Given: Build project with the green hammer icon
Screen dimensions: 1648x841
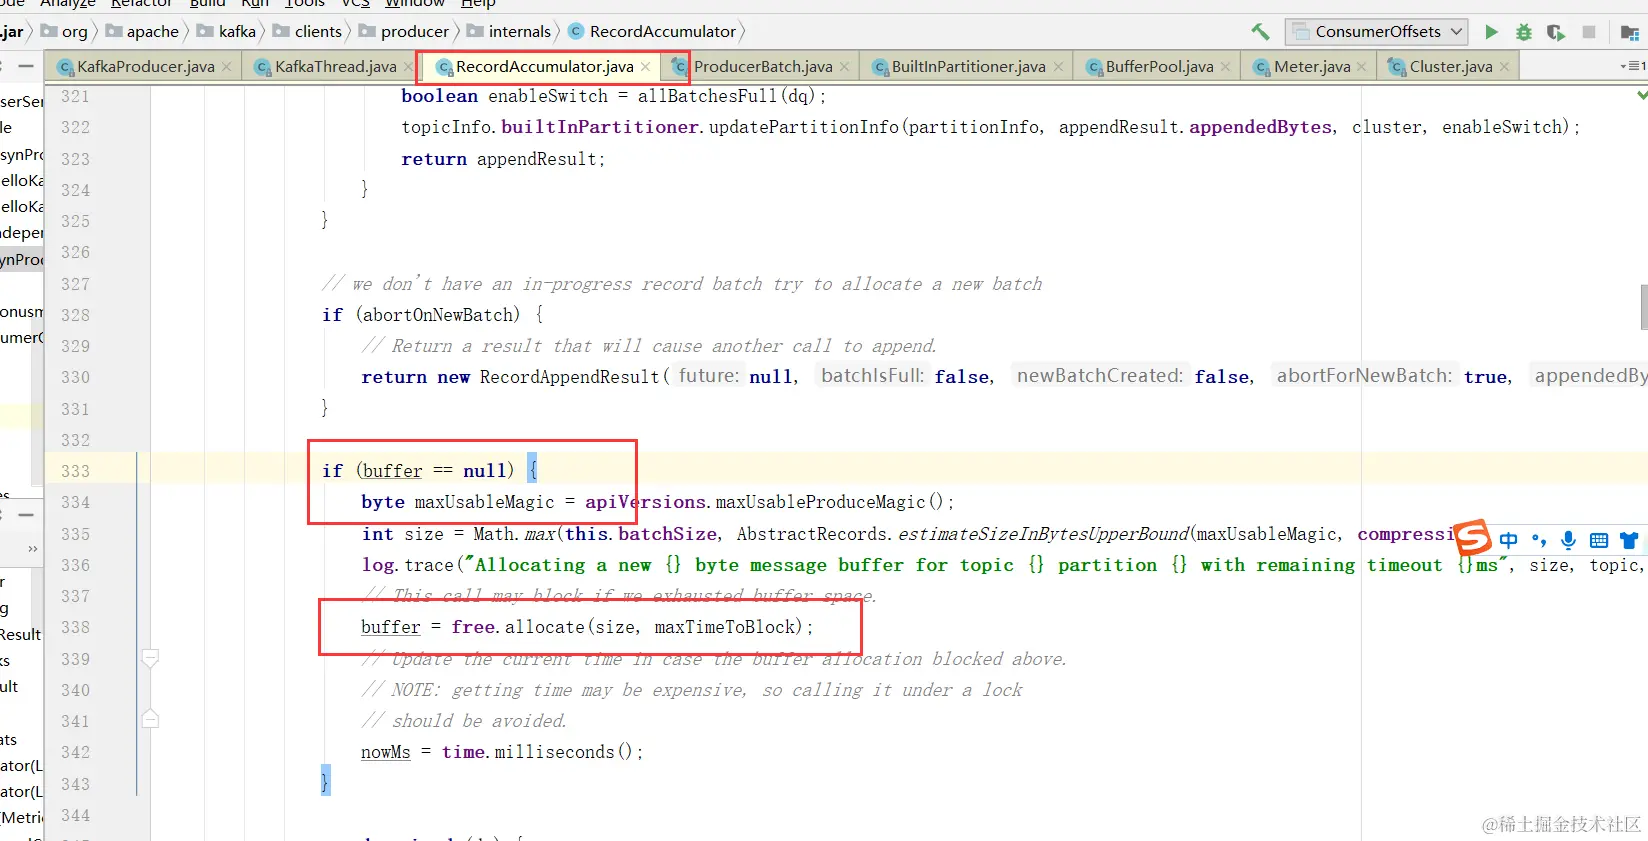Looking at the screenshot, I should 1260,32.
